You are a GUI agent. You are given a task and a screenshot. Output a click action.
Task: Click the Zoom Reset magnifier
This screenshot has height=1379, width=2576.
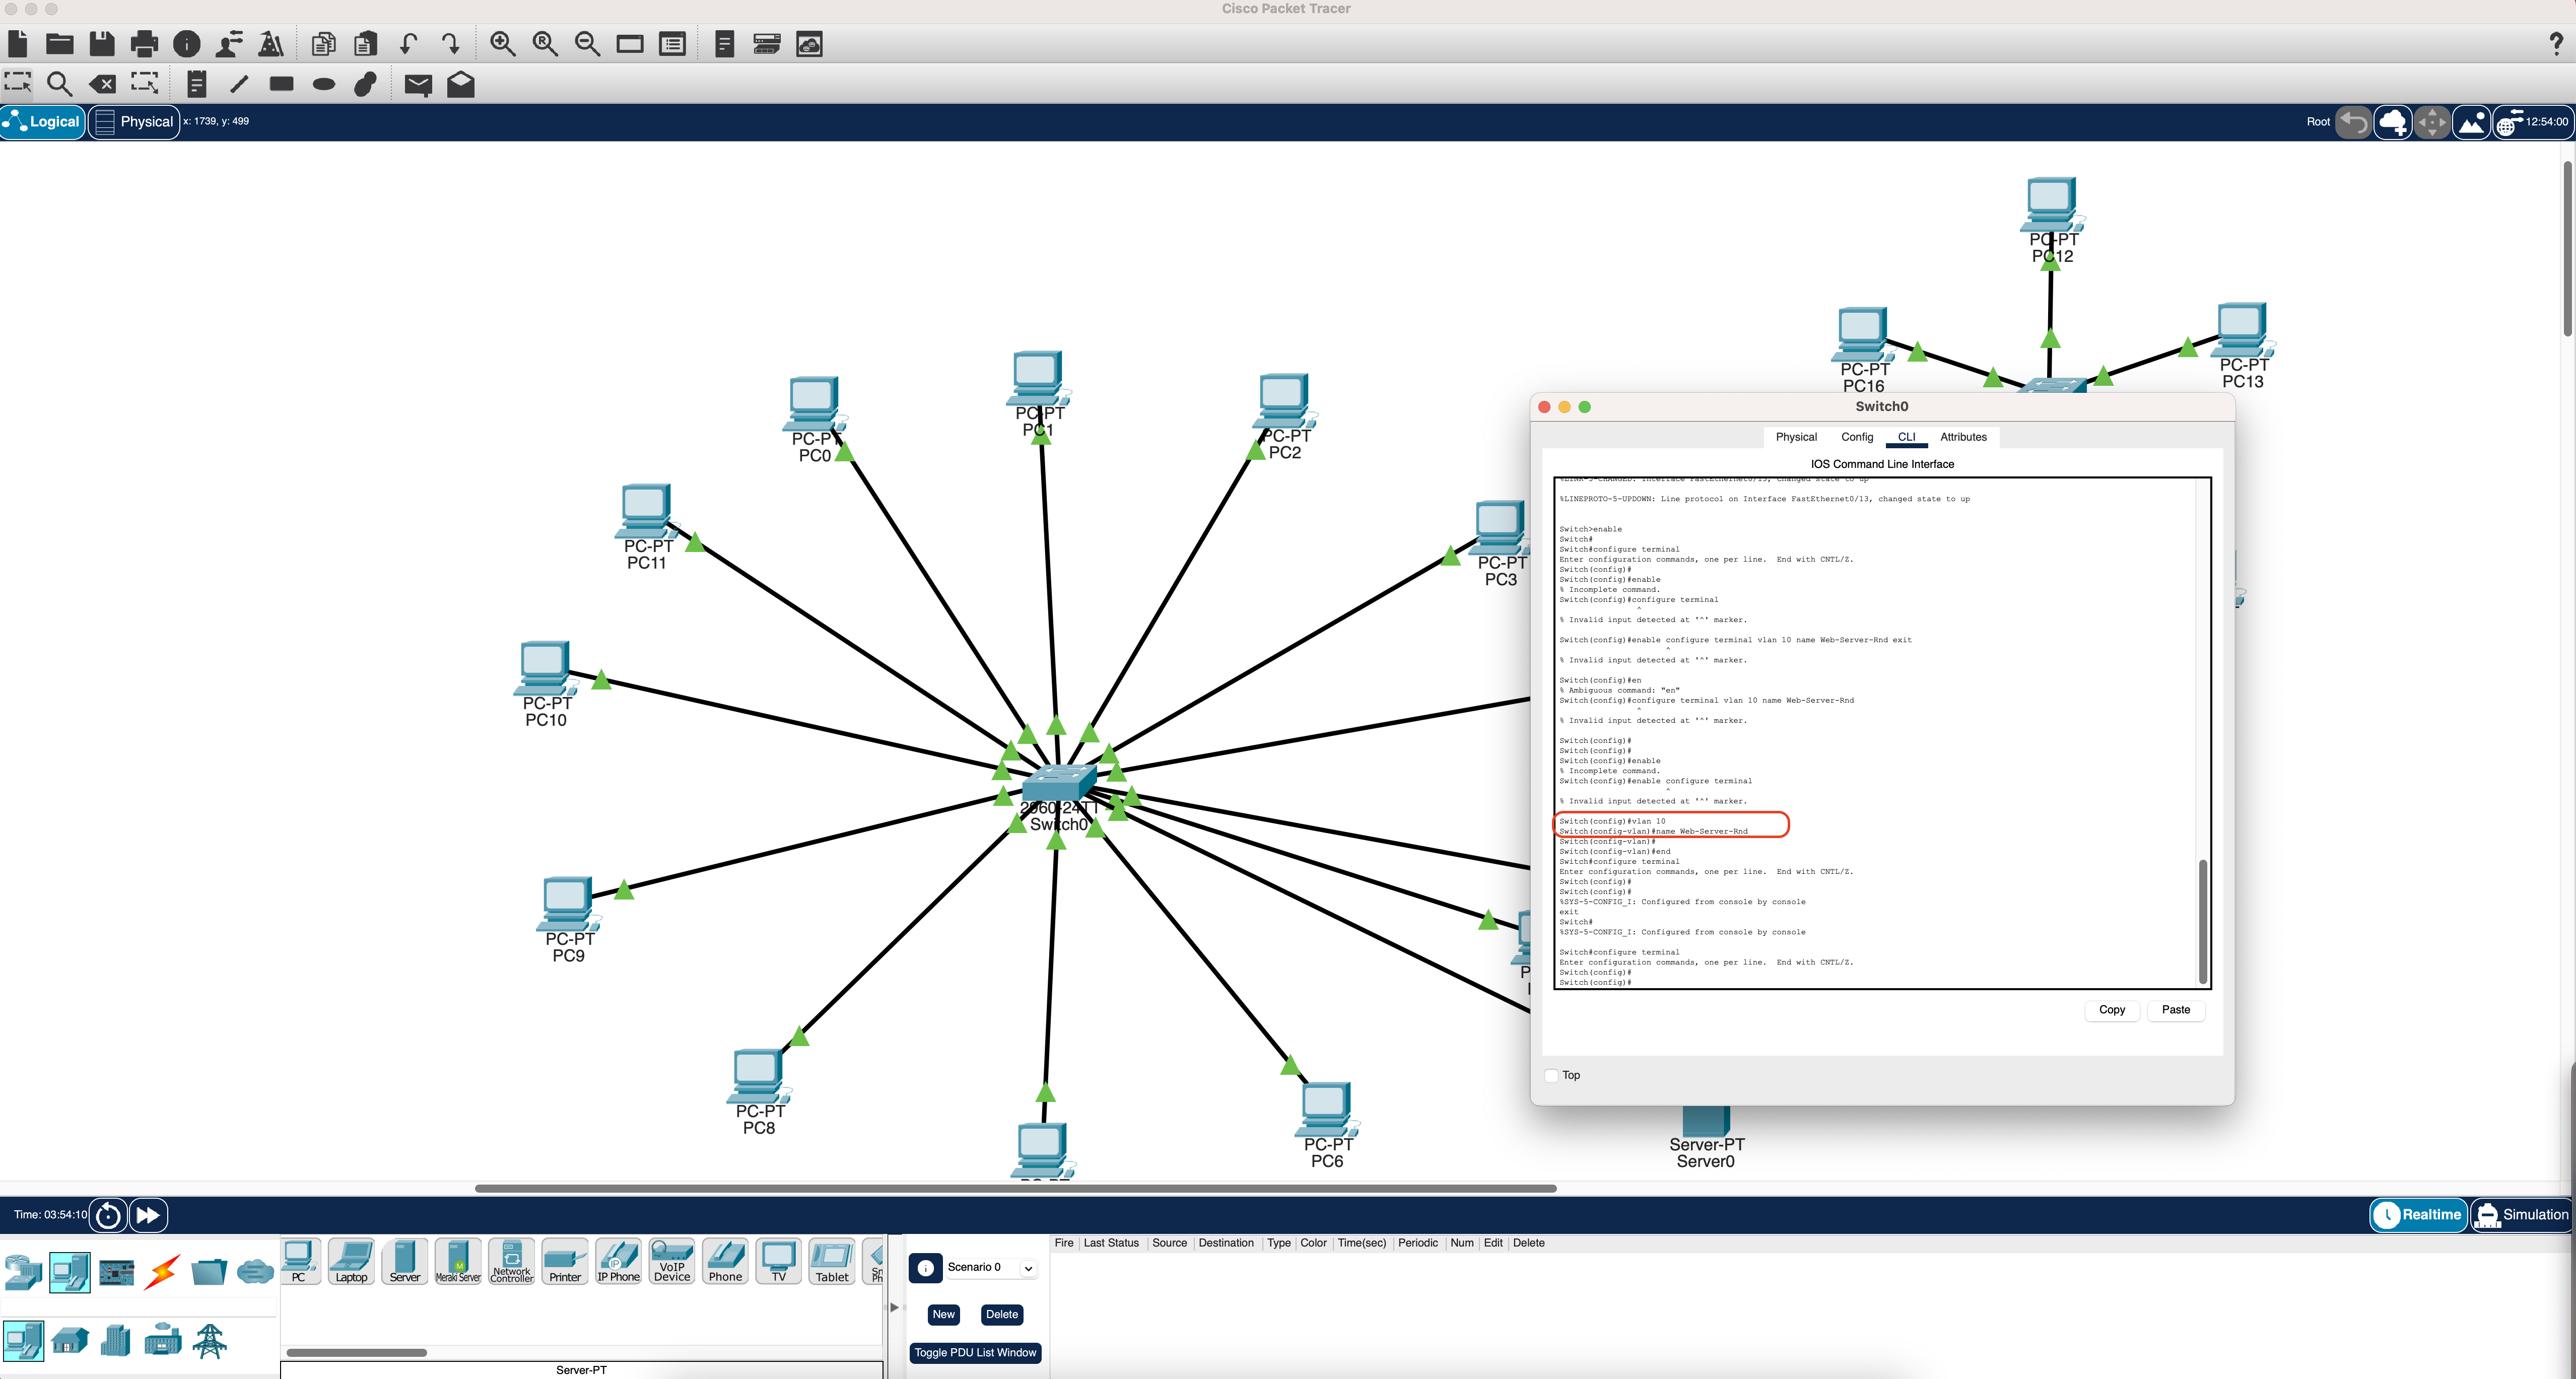tap(545, 44)
